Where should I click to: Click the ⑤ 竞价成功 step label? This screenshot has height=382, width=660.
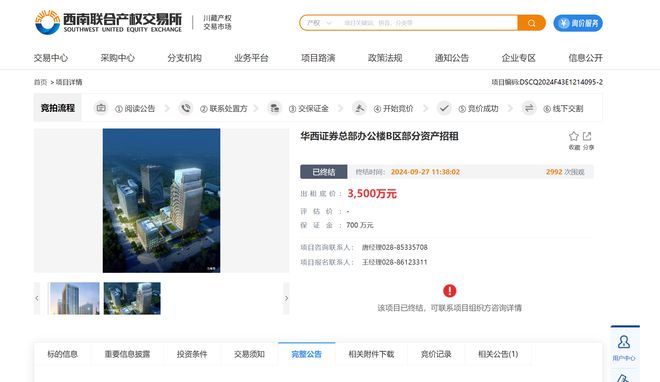(x=478, y=109)
